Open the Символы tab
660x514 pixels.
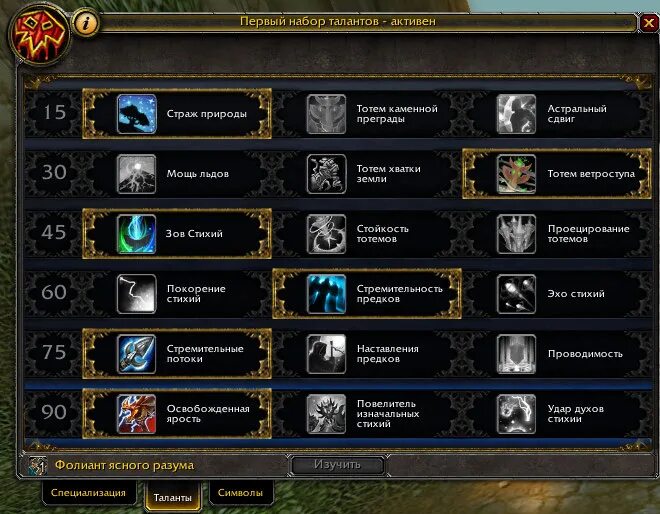[x=240, y=493]
